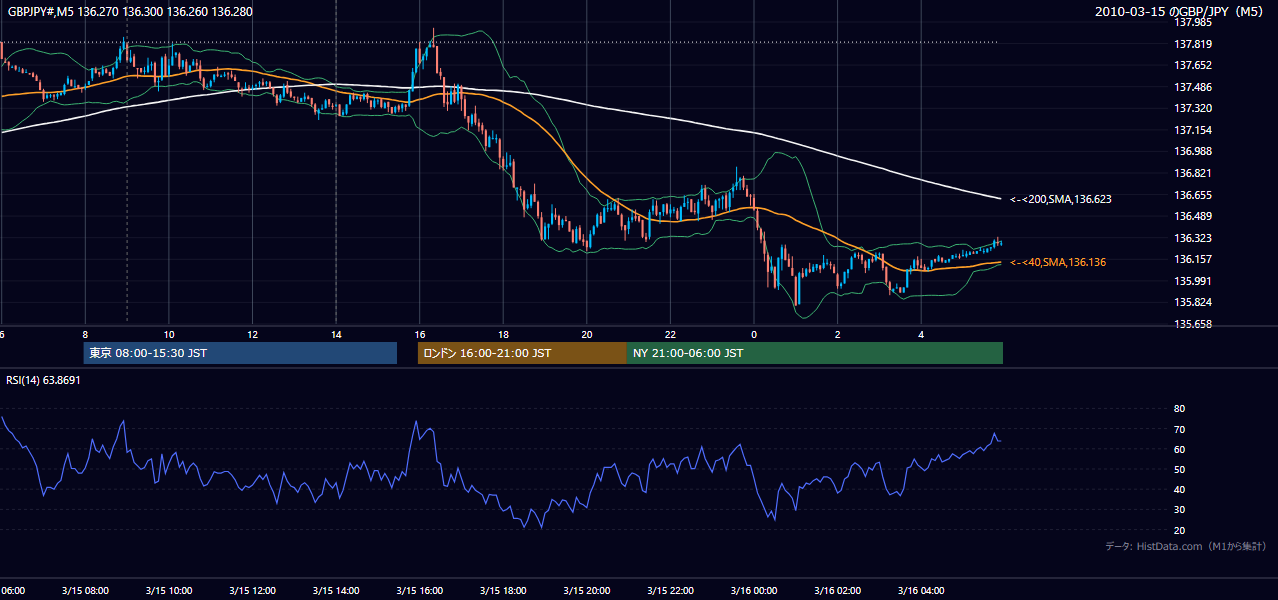Click hour tick 18 under the price chart
This screenshot has width=1278, height=600.
pyautogui.click(x=503, y=335)
